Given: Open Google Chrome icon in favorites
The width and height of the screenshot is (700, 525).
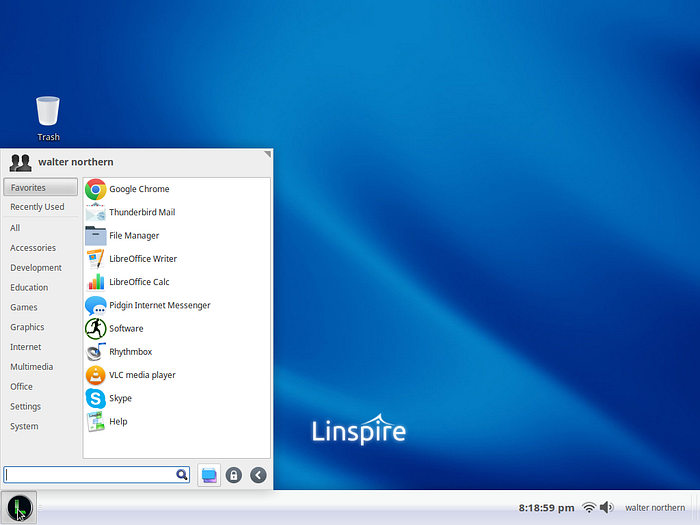Looking at the screenshot, I should pos(96,189).
